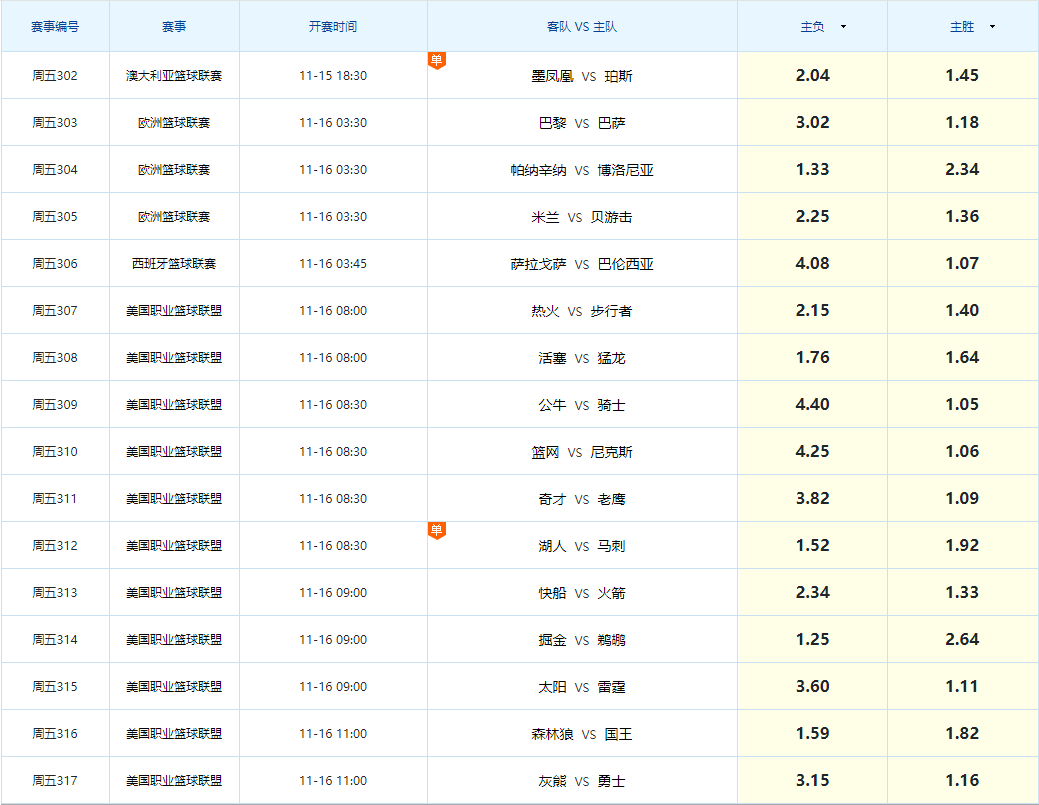The image size is (1039, 805).
Task: Pick 主胜 odds 1.33 for 快船 vs 火箭
Action: coord(962,593)
